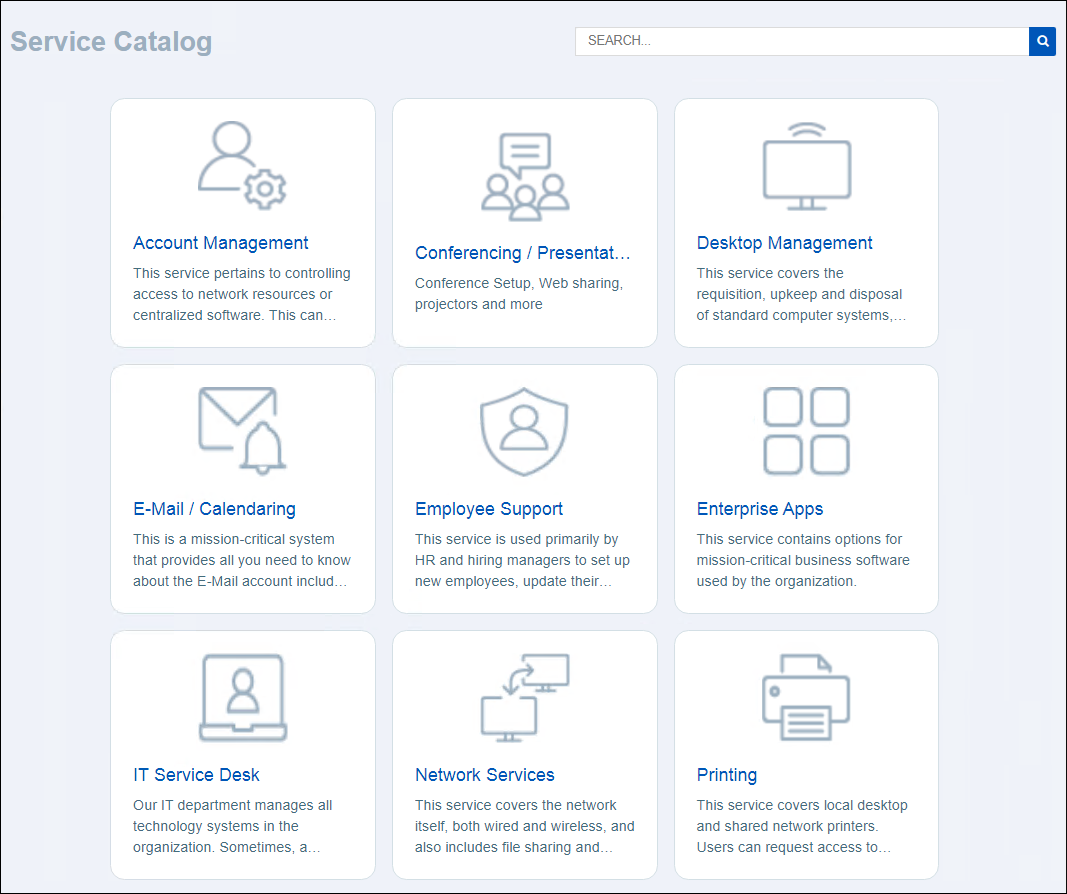Open the Conferencing / Presentation service link
The image size is (1067, 894).
click(x=522, y=253)
